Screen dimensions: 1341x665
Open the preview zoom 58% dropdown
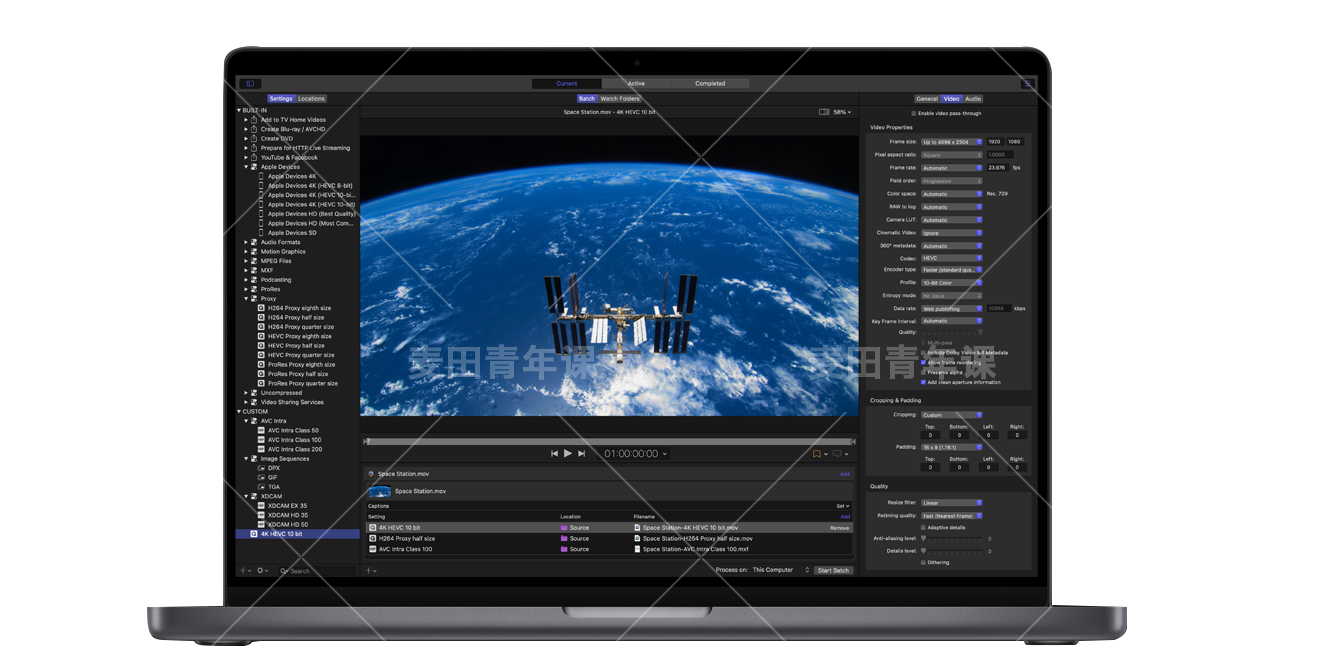pyautogui.click(x=842, y=112)
